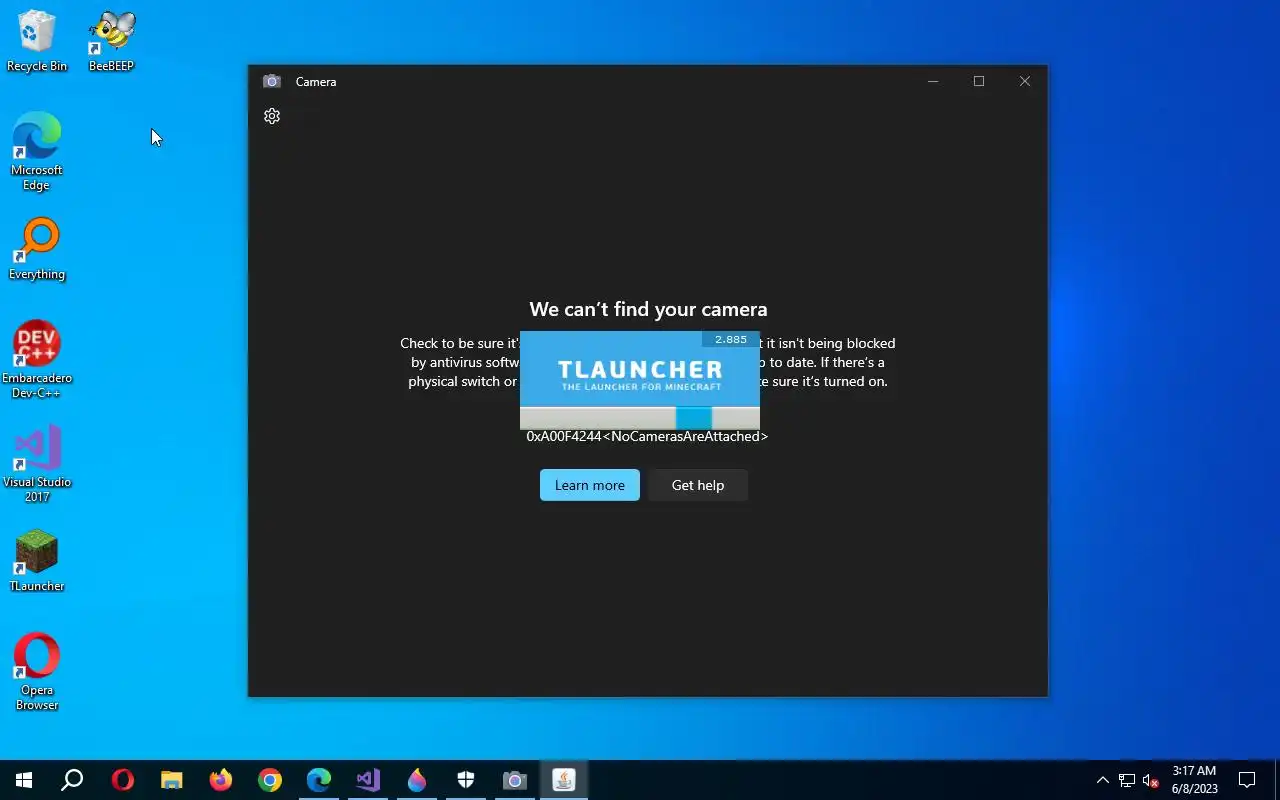Click 'We can't find your camera' heading

[648, 309]
